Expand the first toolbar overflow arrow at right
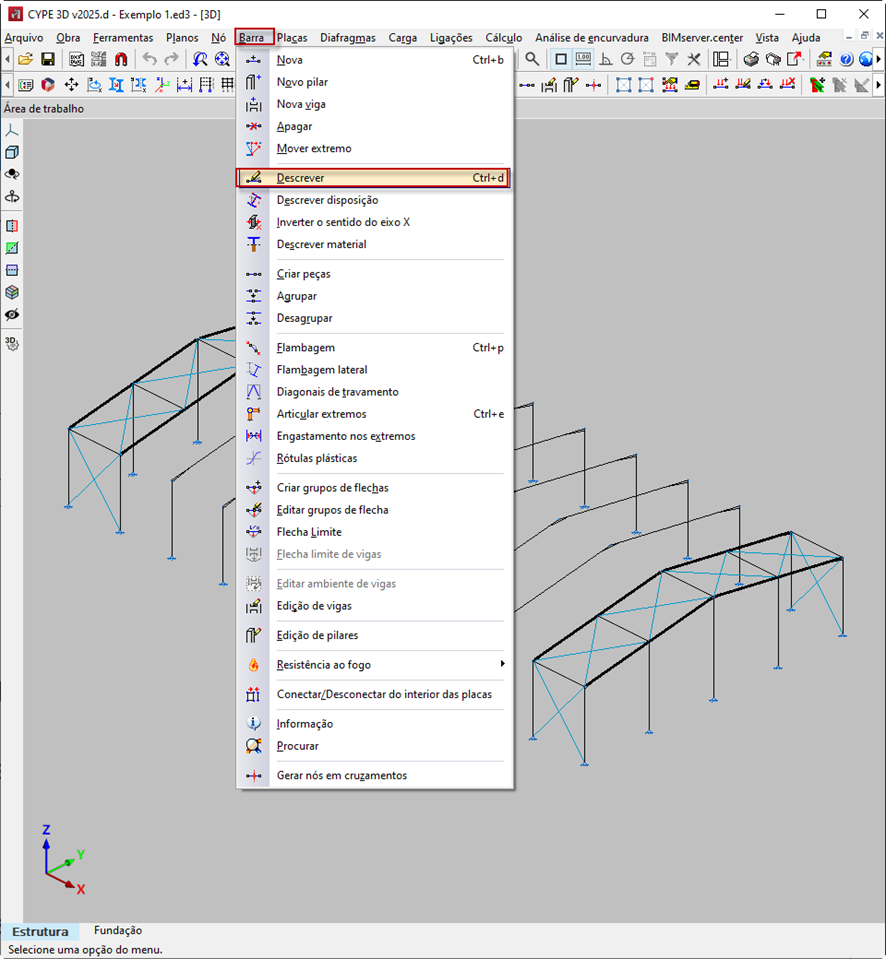The width and height of the screenshot is (886, 959). pyautogui.click(x=879, y=59)
